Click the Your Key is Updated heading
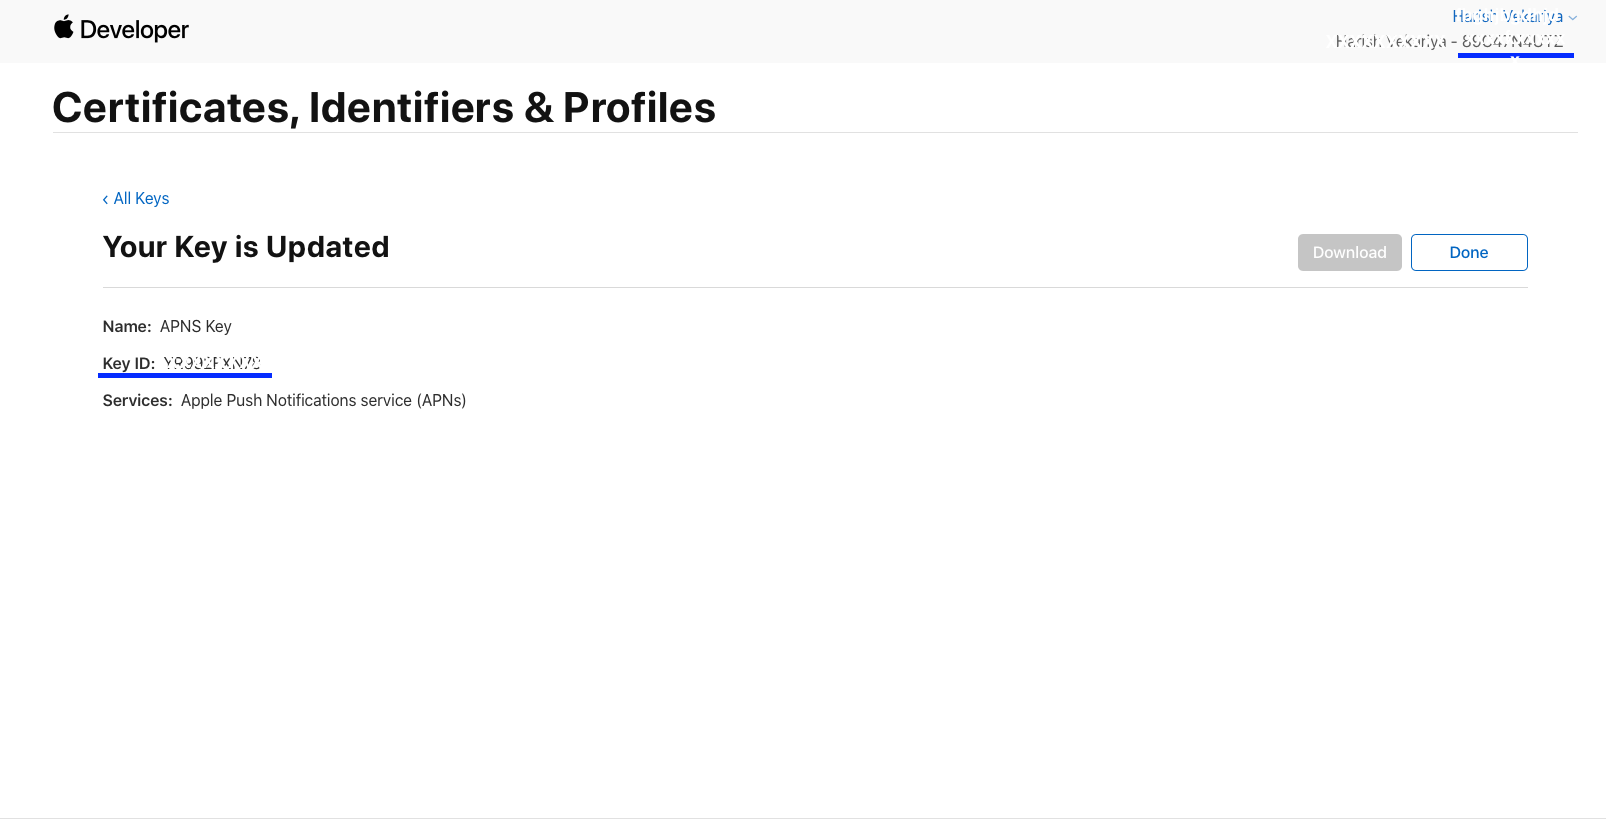This screenshot has width=1606, height=821. [x=246, y=247]
